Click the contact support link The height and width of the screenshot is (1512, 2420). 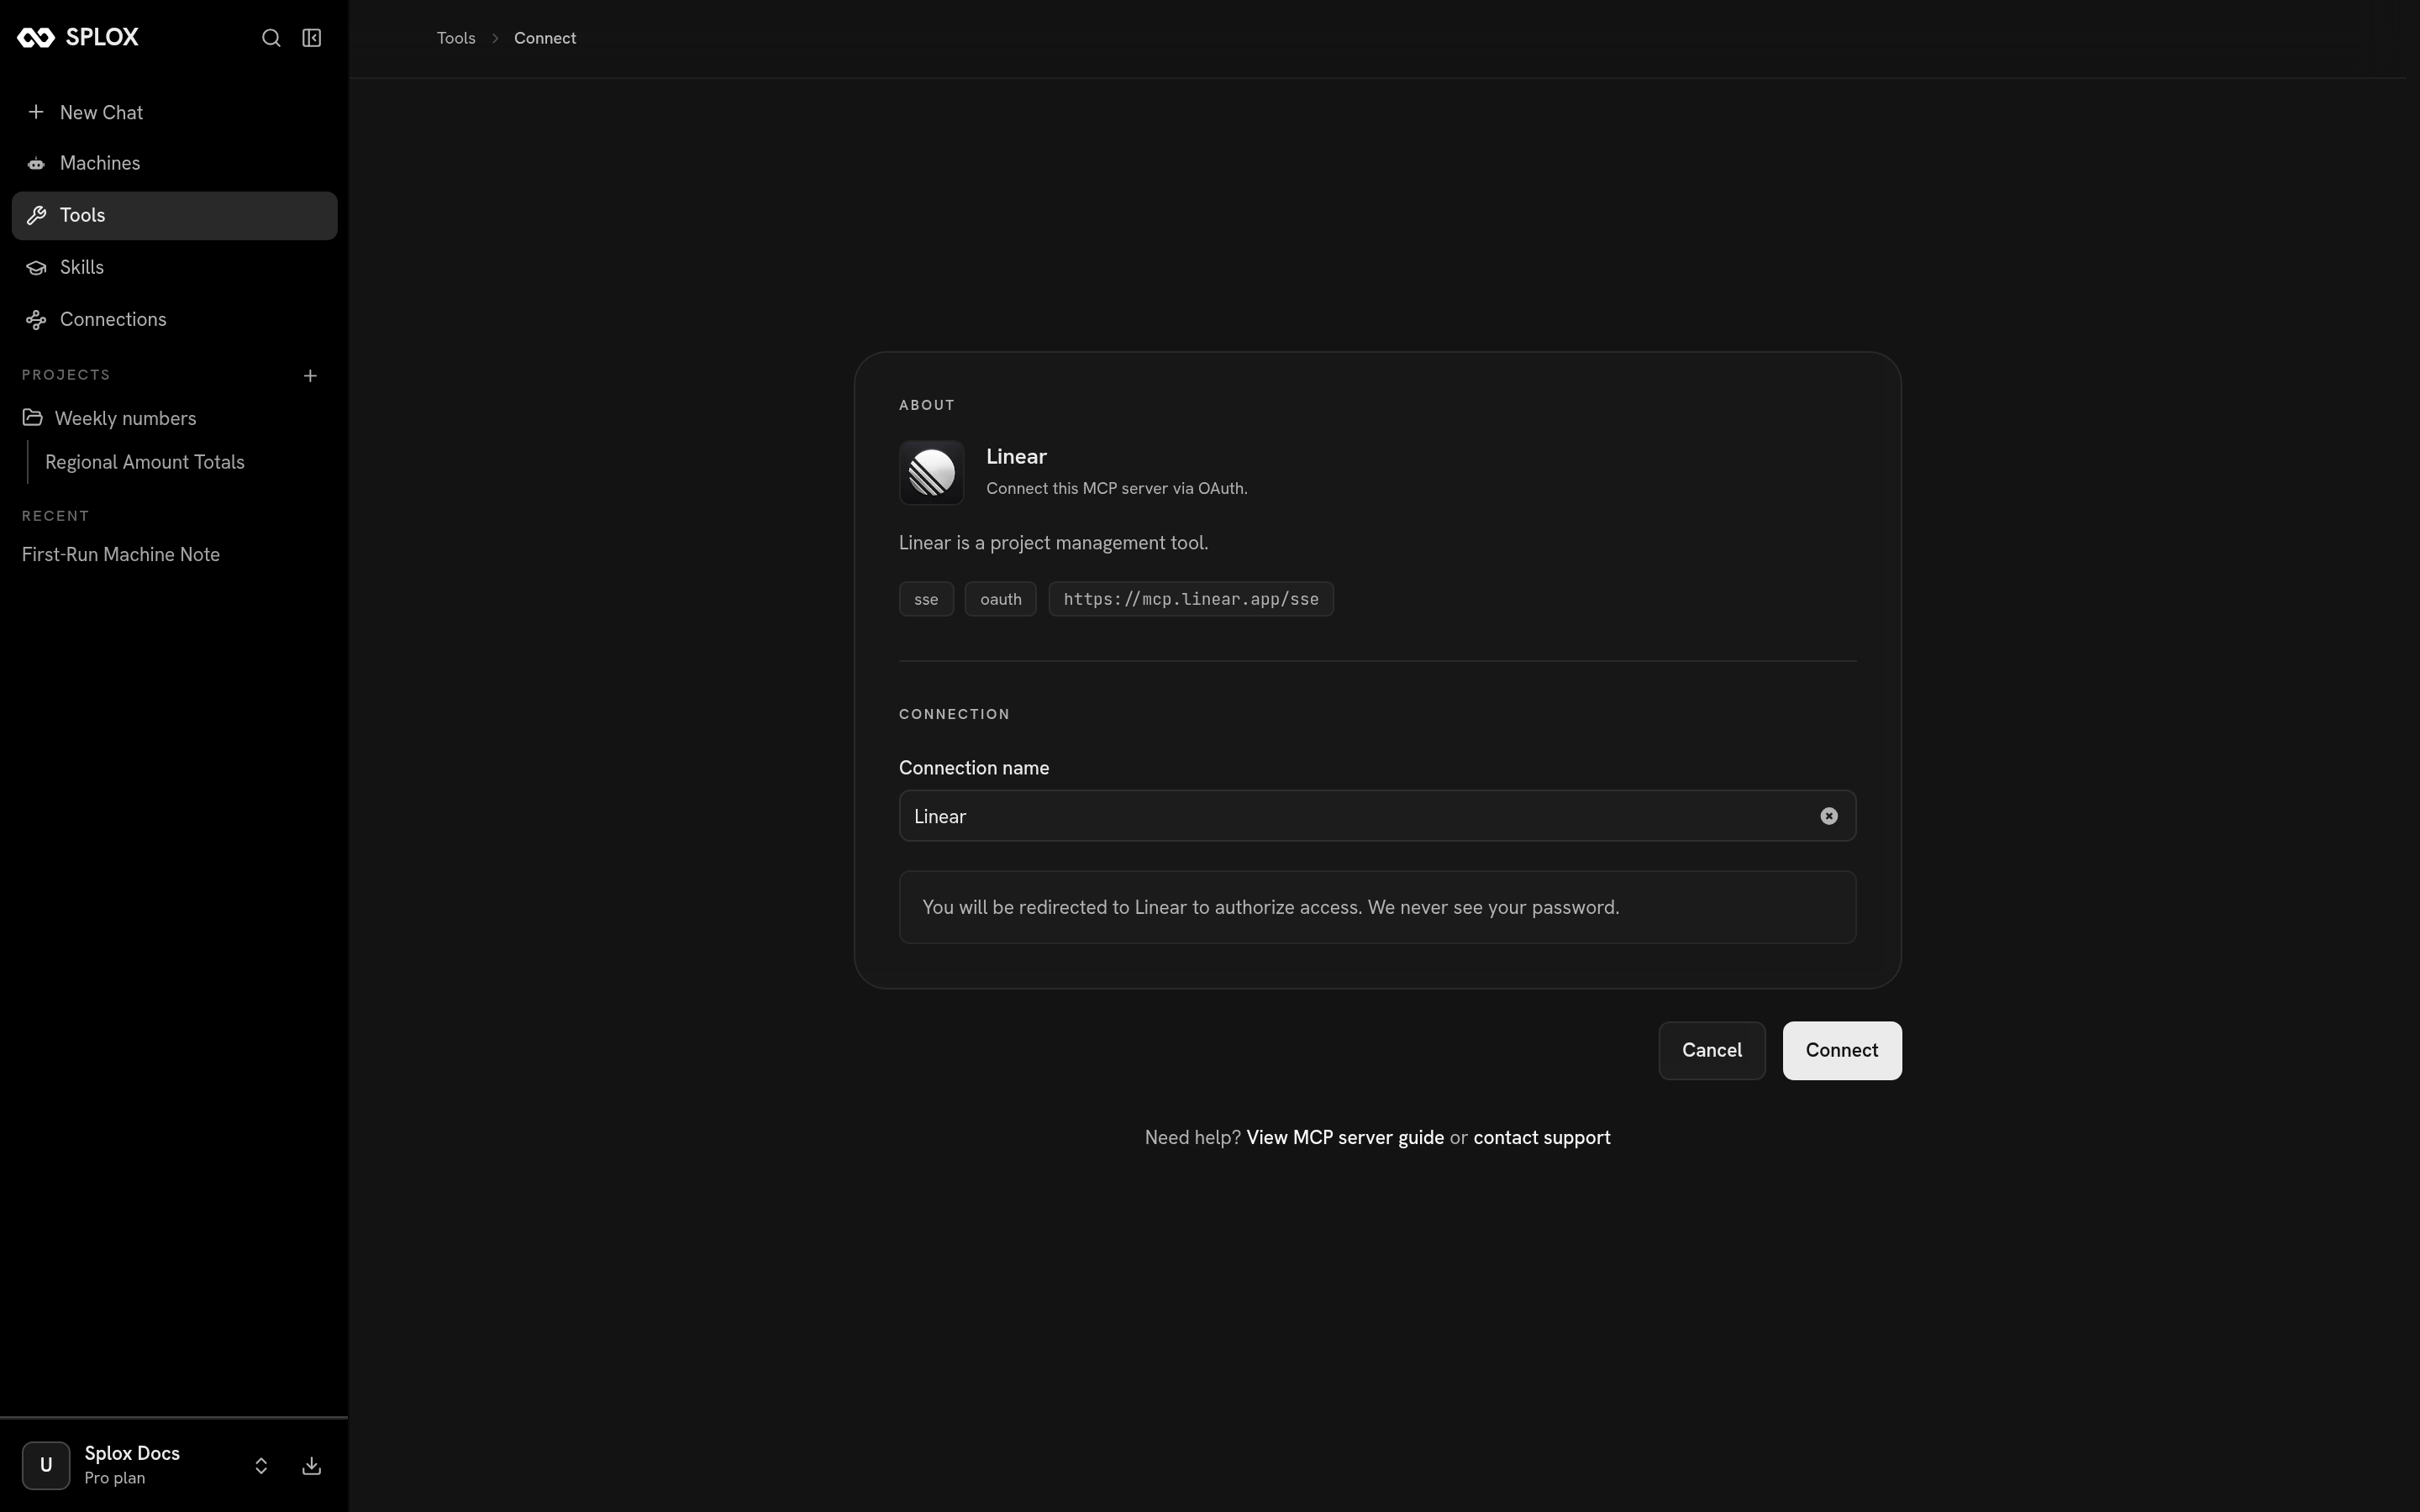click(x=1542, y=1138)
